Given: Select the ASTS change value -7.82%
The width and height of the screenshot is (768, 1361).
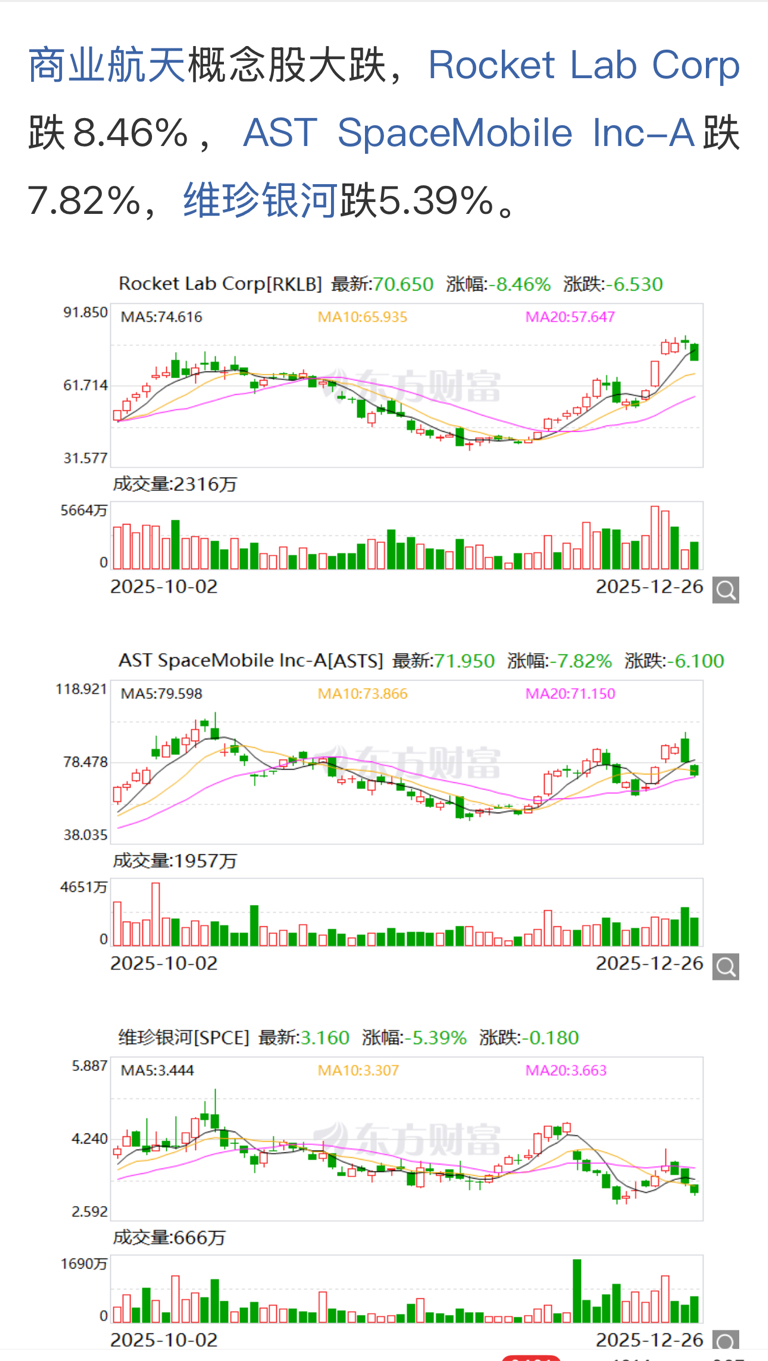Looking at the screenshot, I should pos(581,661).
